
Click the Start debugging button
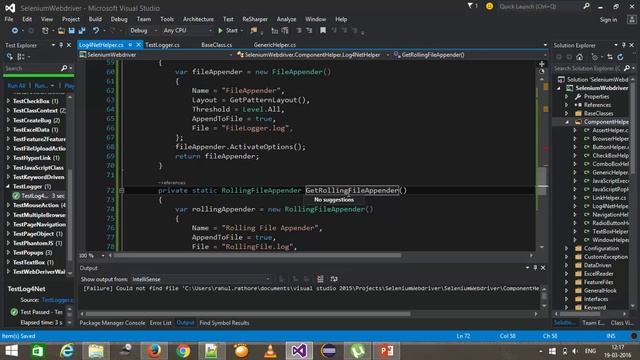pos(229,31)
